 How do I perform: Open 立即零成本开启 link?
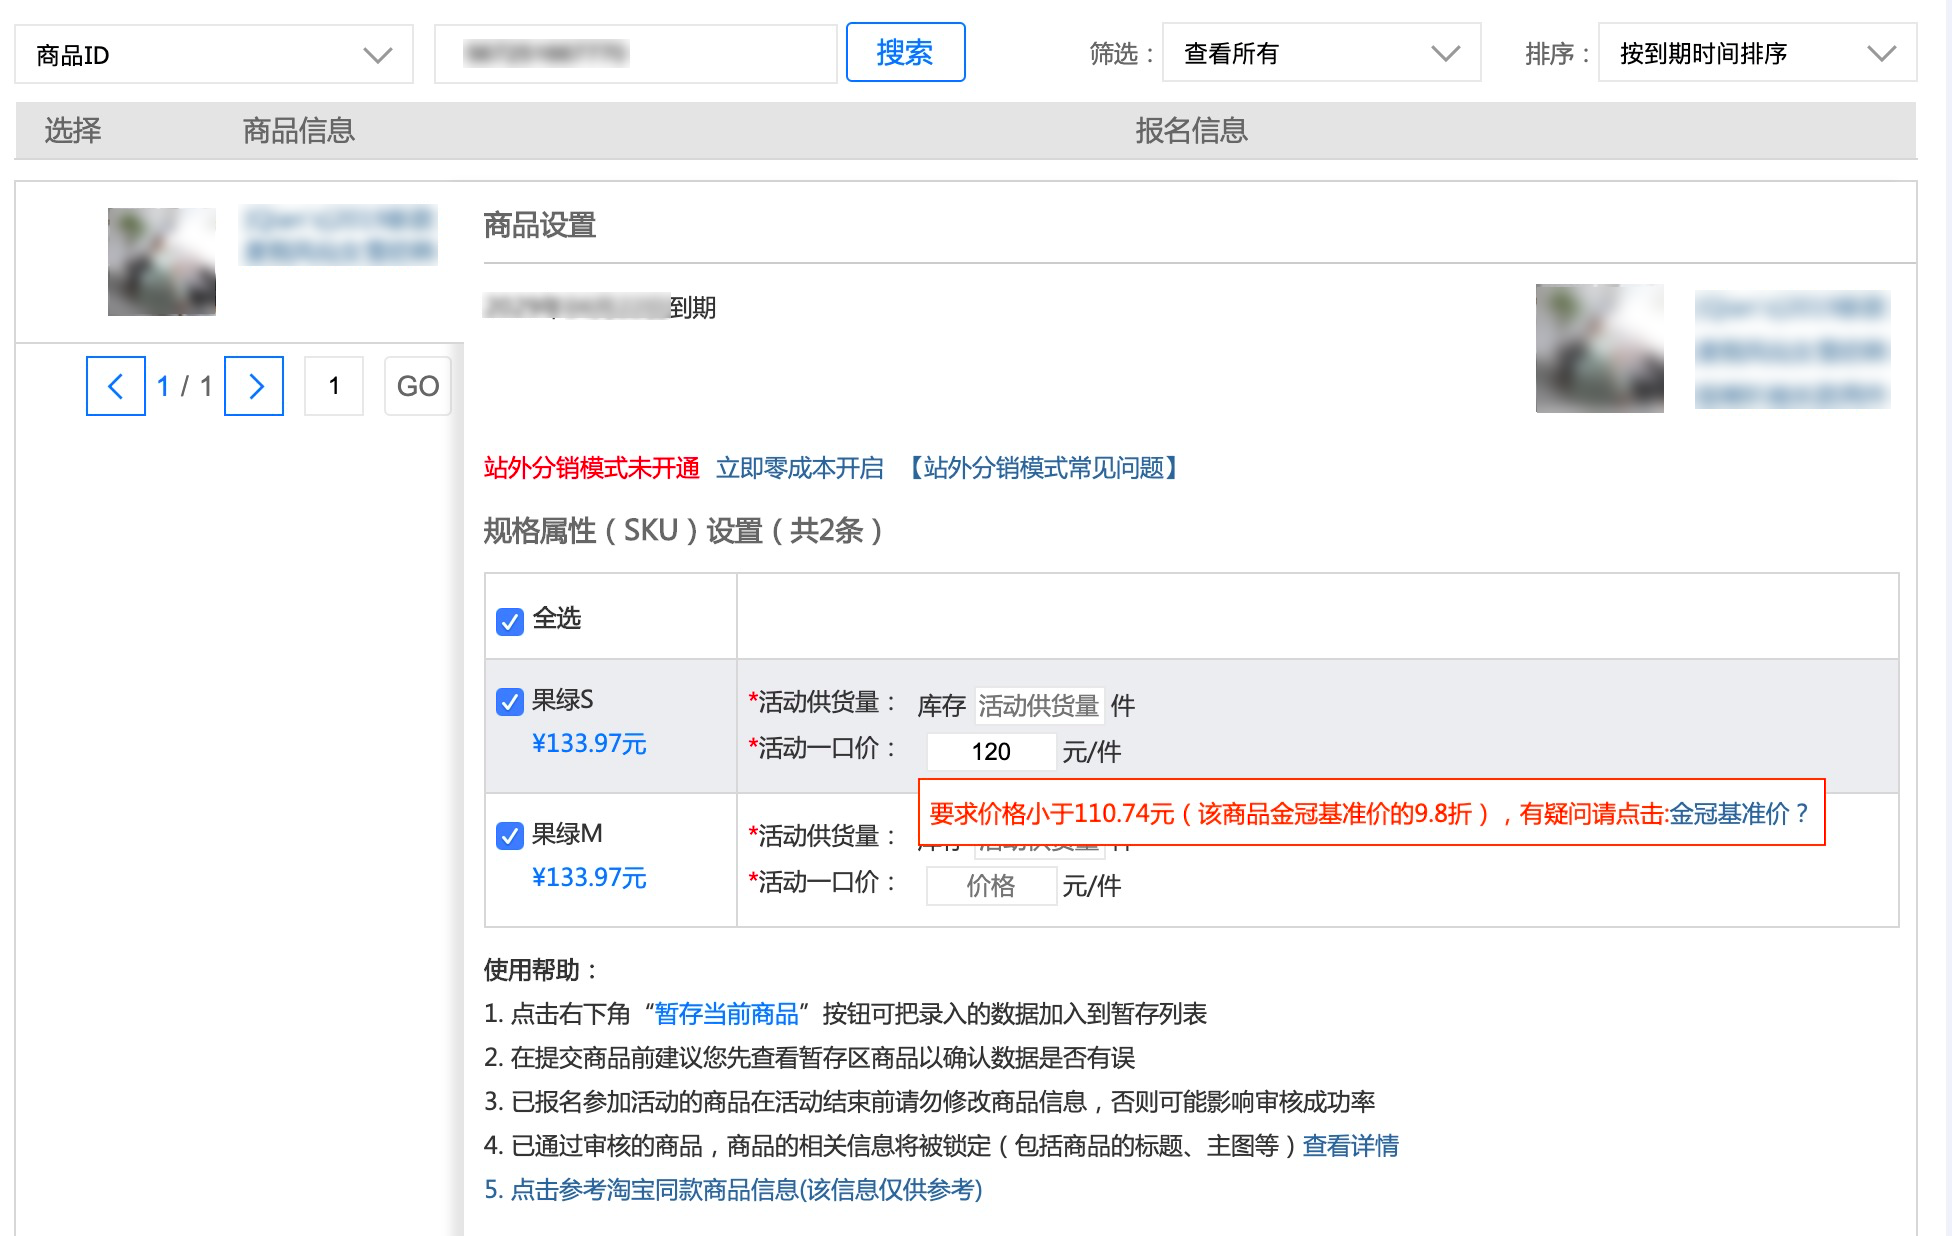[x=799, y=468]
